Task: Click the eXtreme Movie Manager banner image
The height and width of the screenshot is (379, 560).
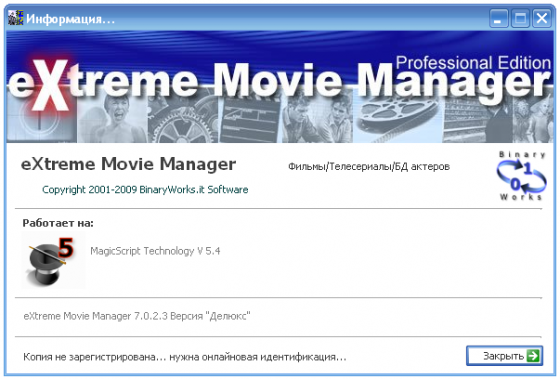Action: coord(280,87)
